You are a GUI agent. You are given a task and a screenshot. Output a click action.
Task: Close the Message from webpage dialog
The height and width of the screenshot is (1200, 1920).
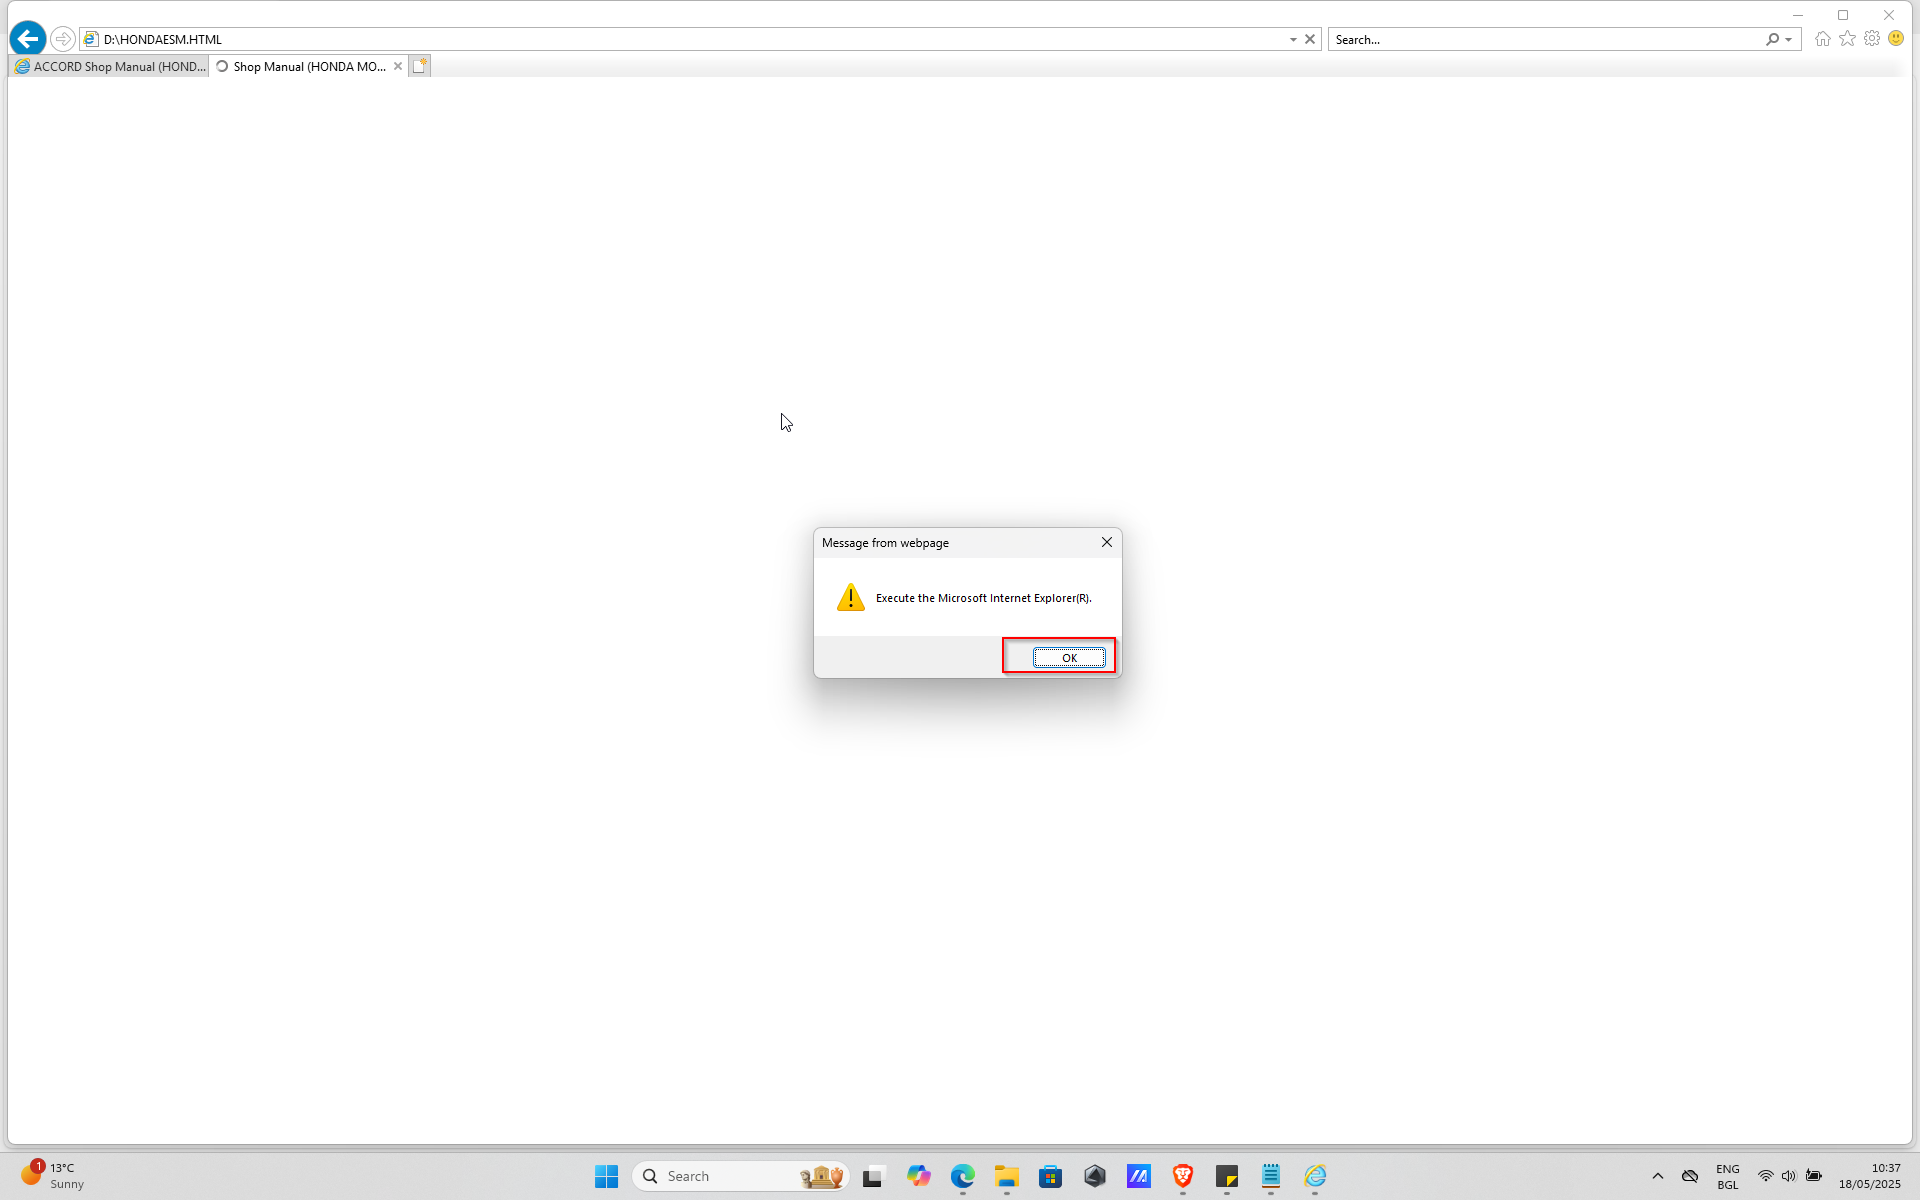coord(1107,542)
